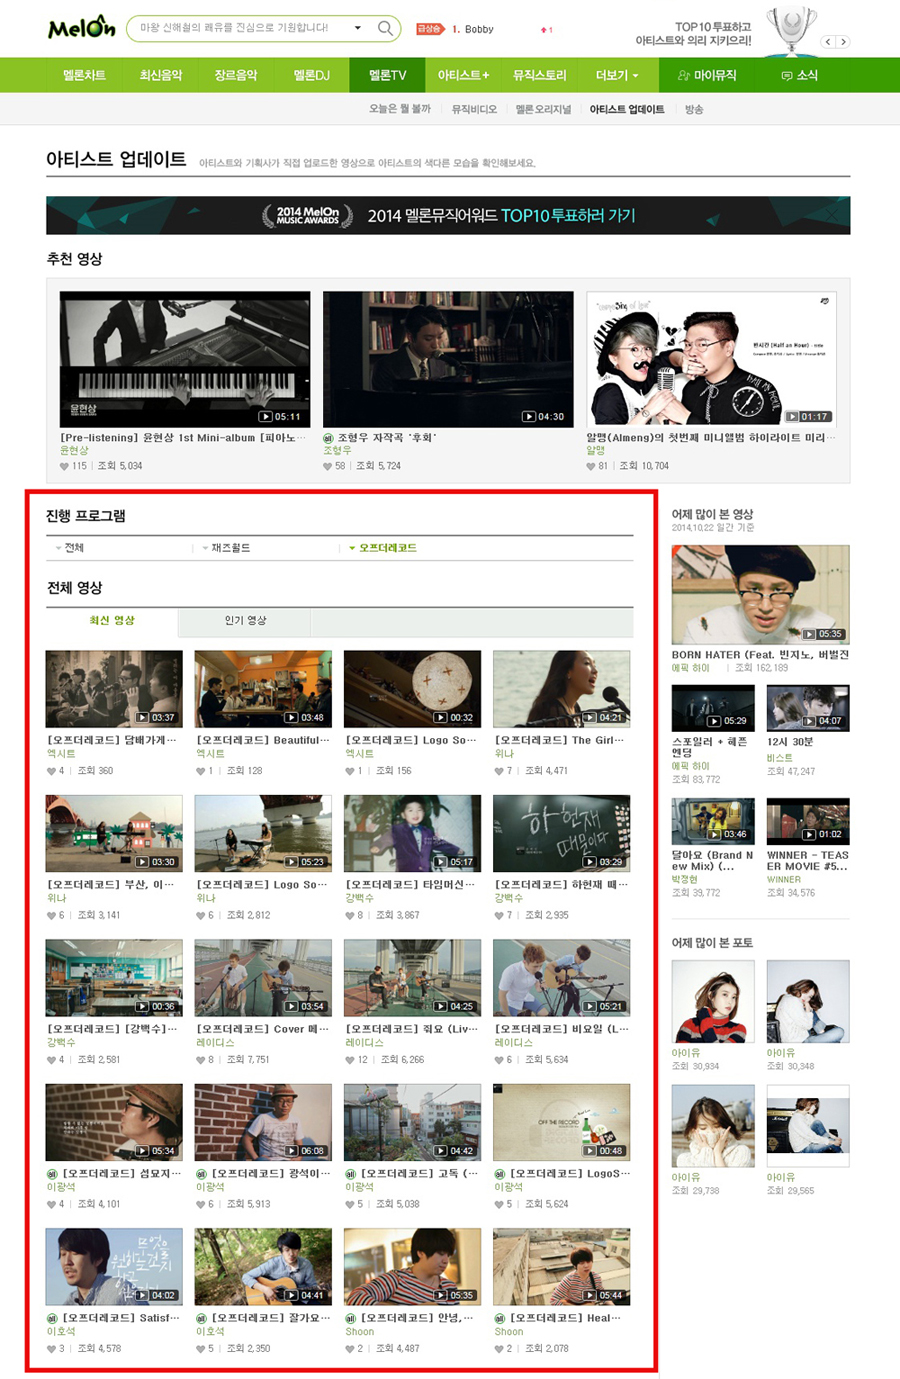Image resolution: width=900 pixels, height=1379 pixels.
Task: Click the heart under the 안녕 video
Action: pyautogui.click(x=350, y=1348)
